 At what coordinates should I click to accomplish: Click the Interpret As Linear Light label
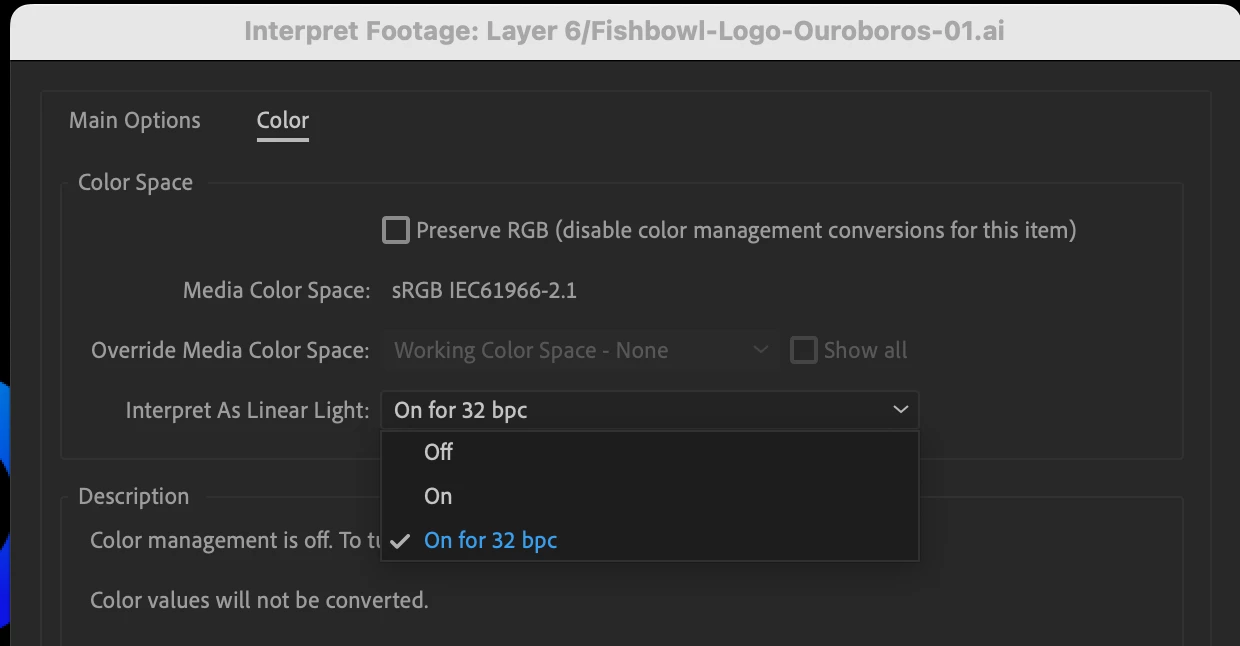247,411
